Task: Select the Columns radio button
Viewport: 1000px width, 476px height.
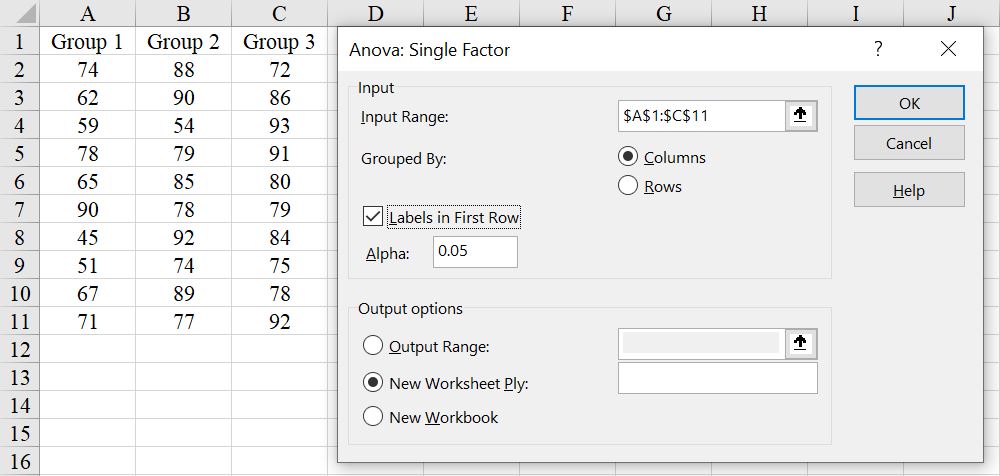Action: click(x=630, y=158)
